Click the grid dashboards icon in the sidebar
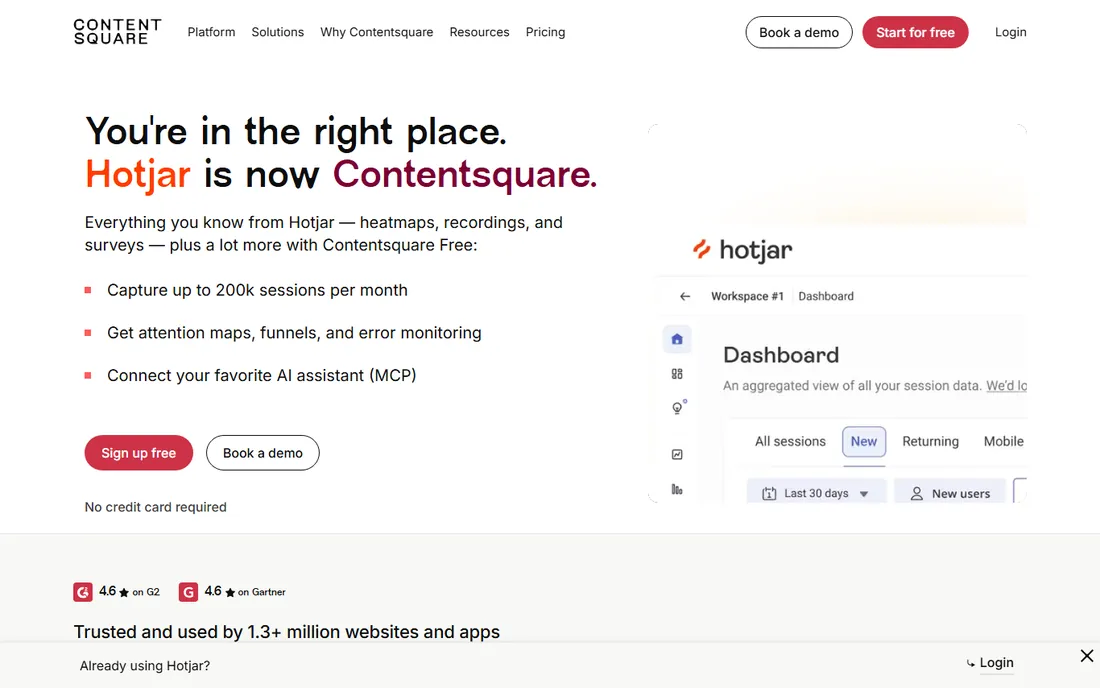The height and width of the screenshot is (688, 1100). pyautogui.click(x=677, y=374)
